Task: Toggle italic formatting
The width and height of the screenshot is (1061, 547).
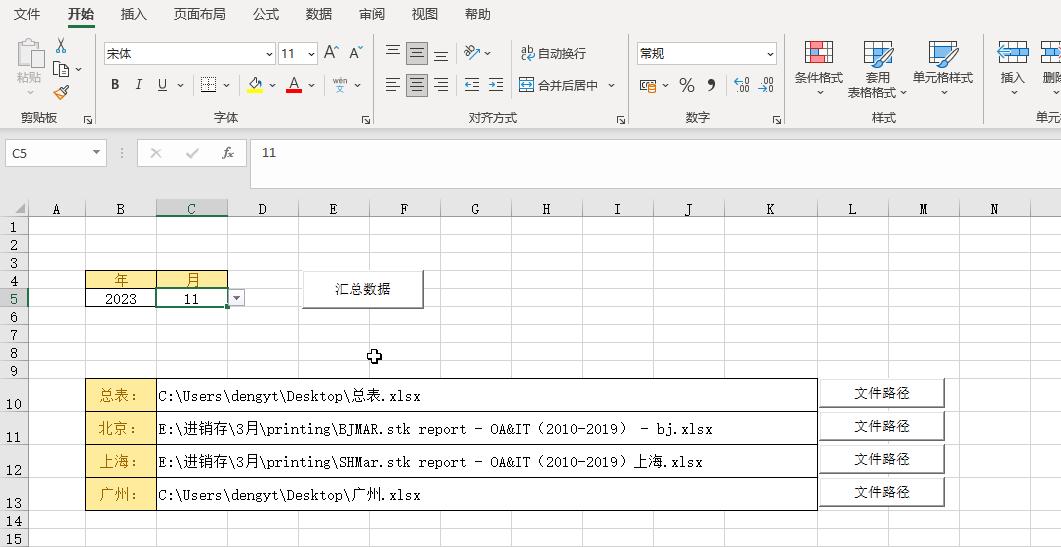Action: pyautogui.click(x=138, y=85)
